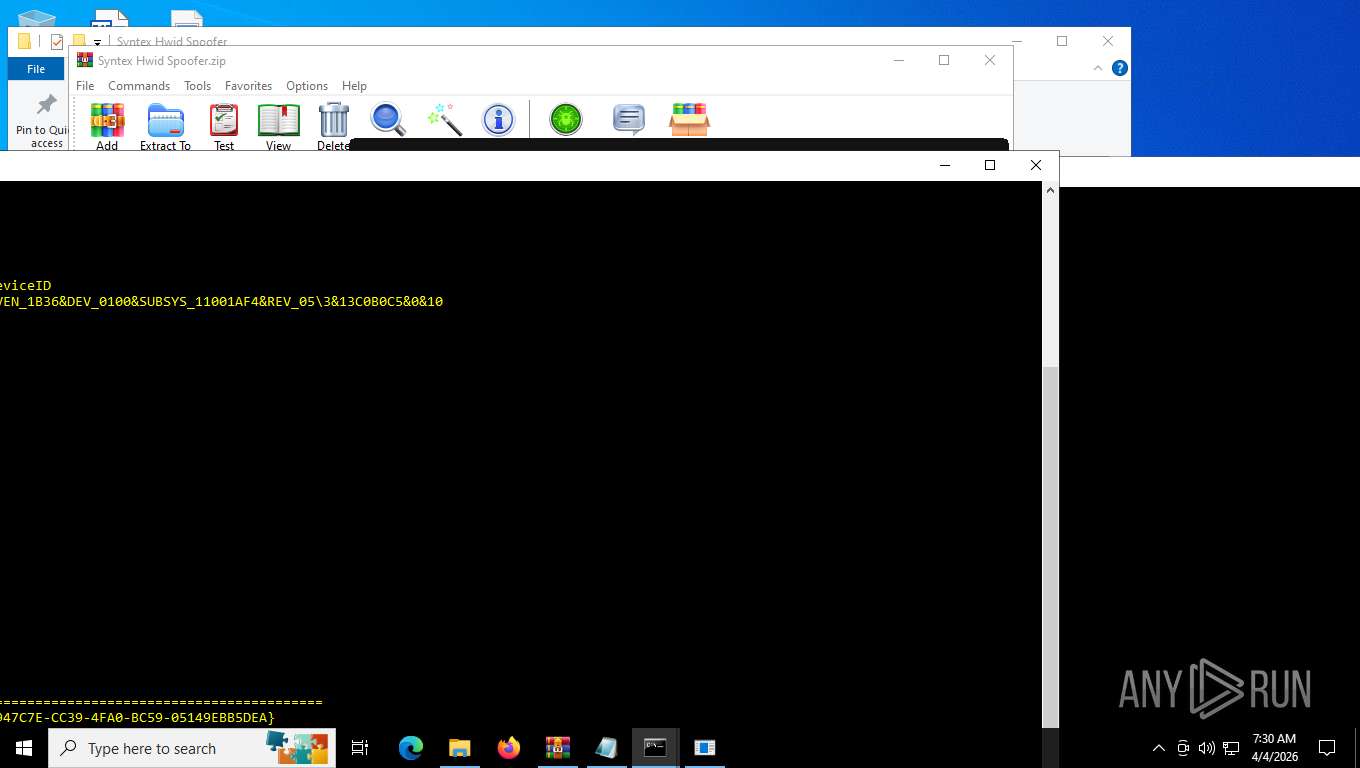This screenshot has height=768, width=1360.
Task: Open the File tab in File Explorer
Action: pyautogui.click(x=36, y=69)
